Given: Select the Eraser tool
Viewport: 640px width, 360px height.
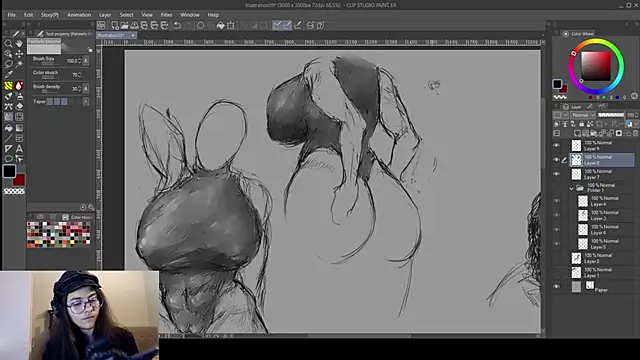Looking at the screenshot, I should (19, 107).
